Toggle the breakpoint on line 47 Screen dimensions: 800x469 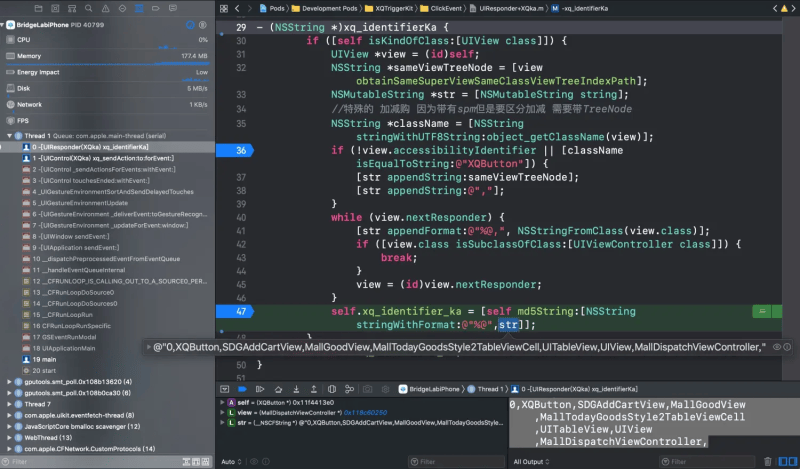(236, 311)
